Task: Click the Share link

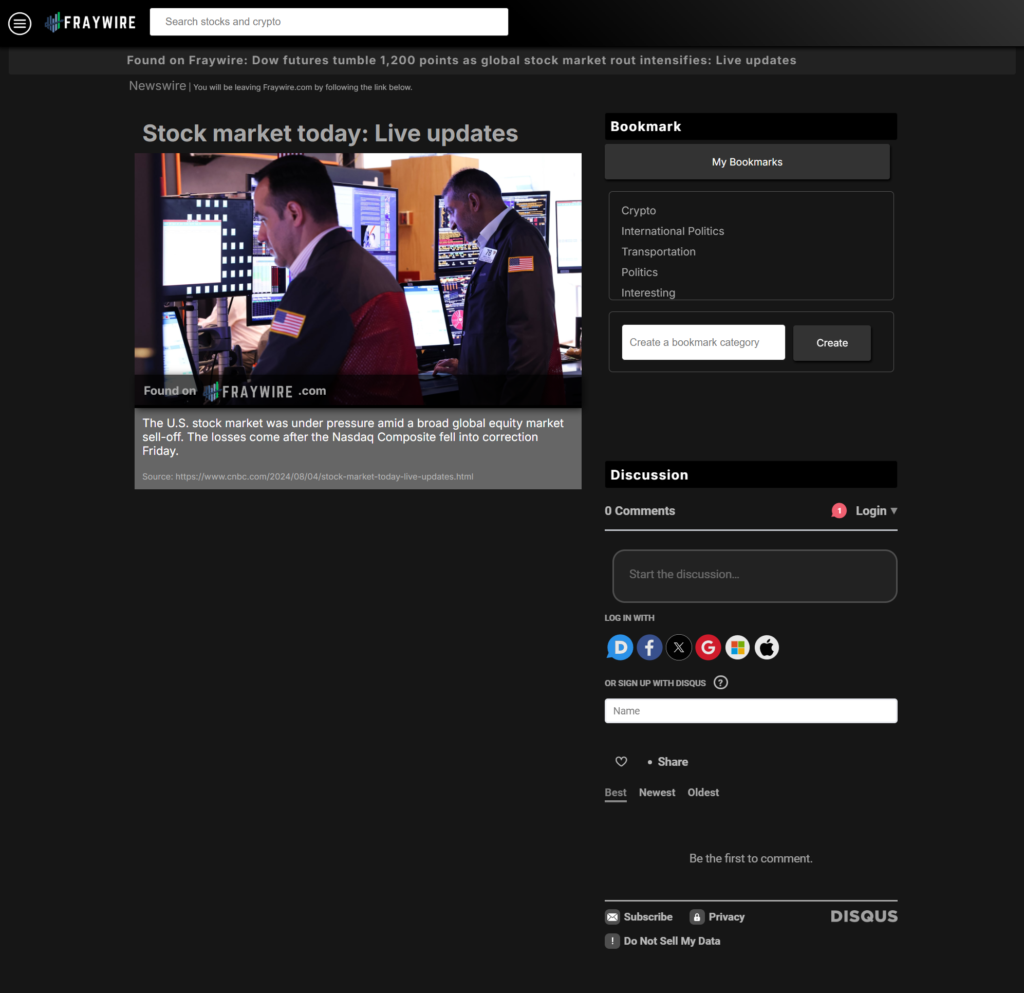Action: point(673,761)
